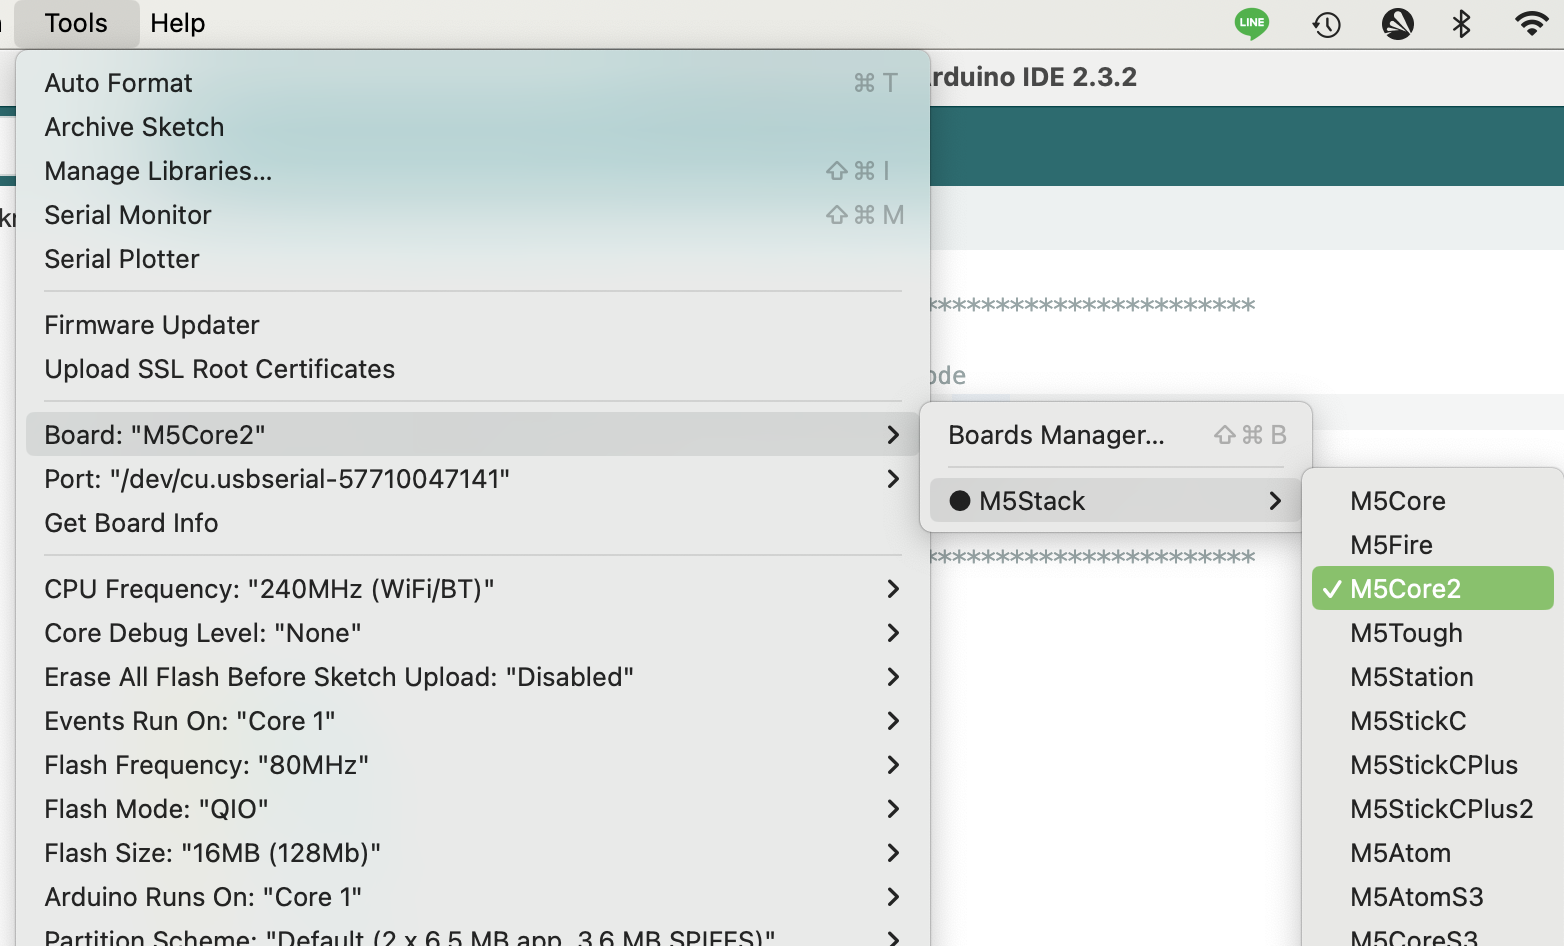Viewport: 1564px width, 946px height.
Task: Select the M5Atom board
Action: click(1433, 853)
